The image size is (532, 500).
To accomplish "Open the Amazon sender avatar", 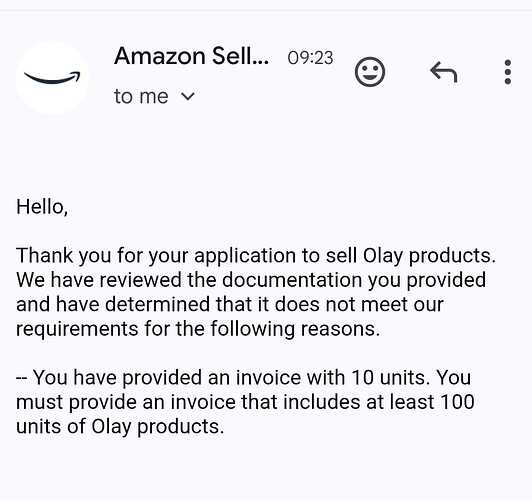I will 52,78.
